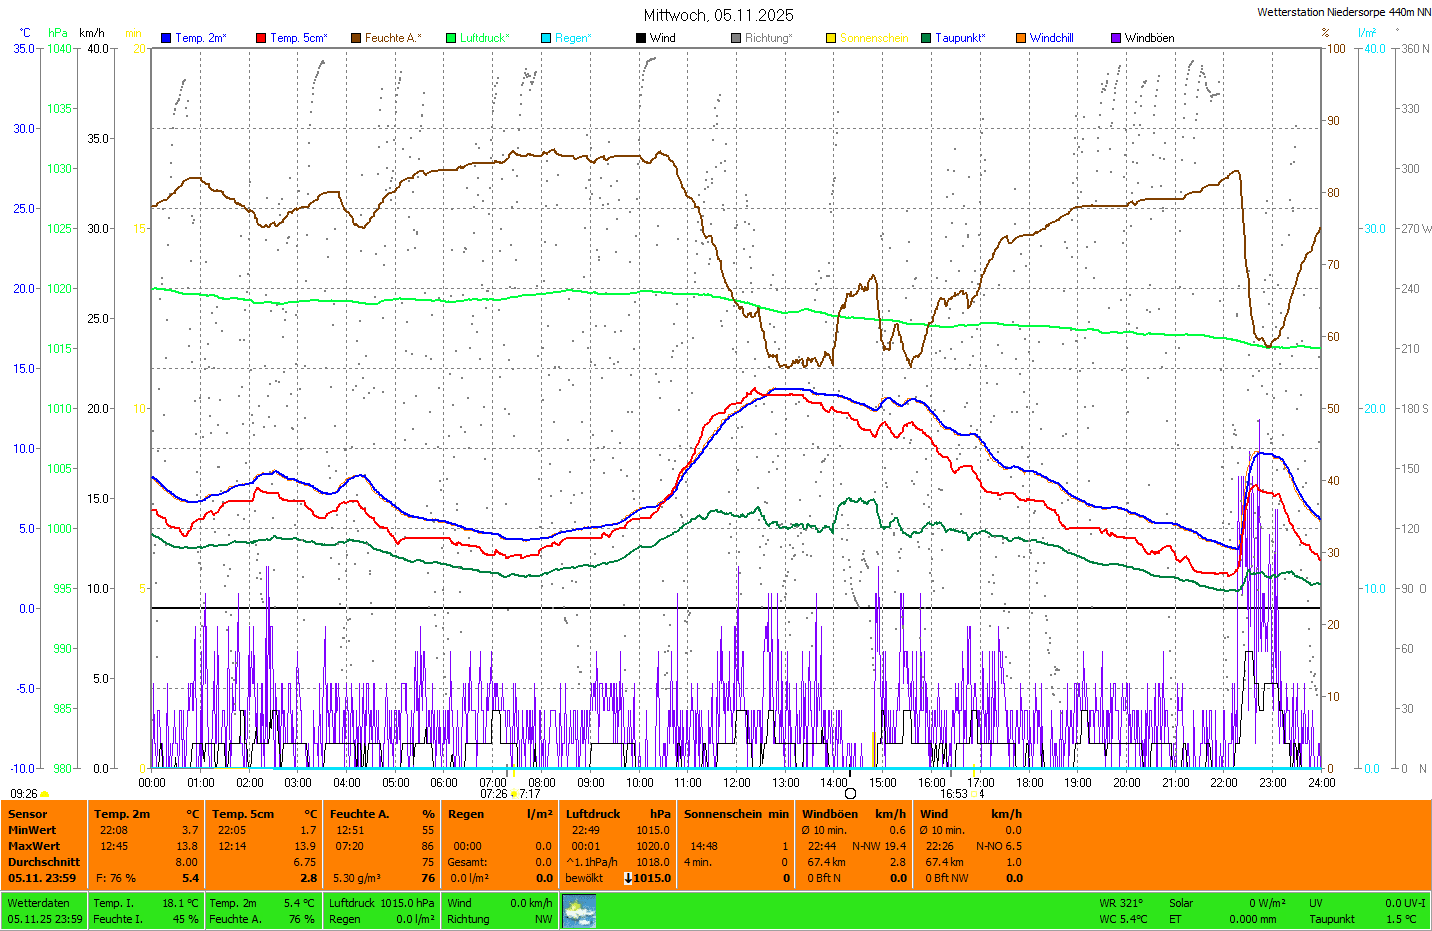Click the sunset marker icon at 16:53
Screen dimensions: 1432x931
tap(974, 794)
